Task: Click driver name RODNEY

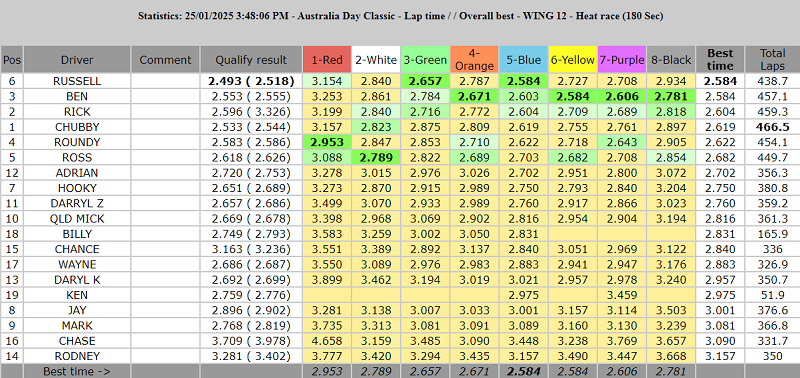Action: [x=77, y=356]
